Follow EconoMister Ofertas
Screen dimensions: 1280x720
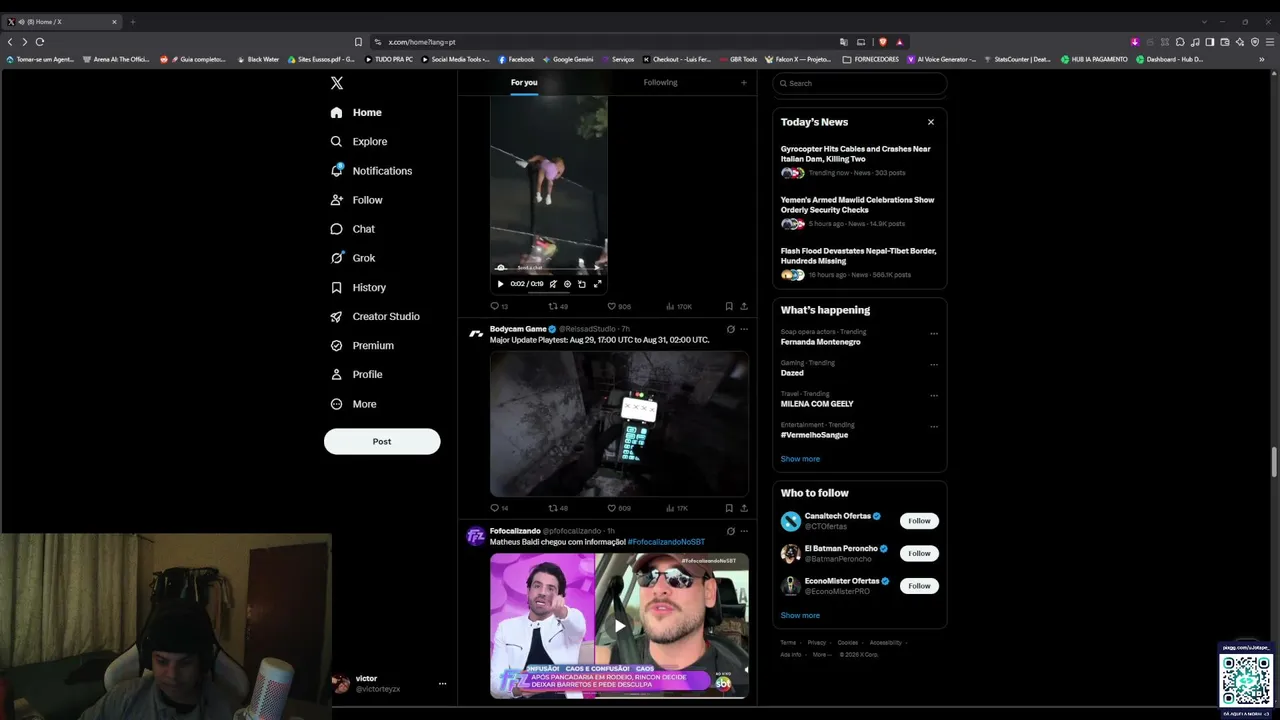point(919,586)
